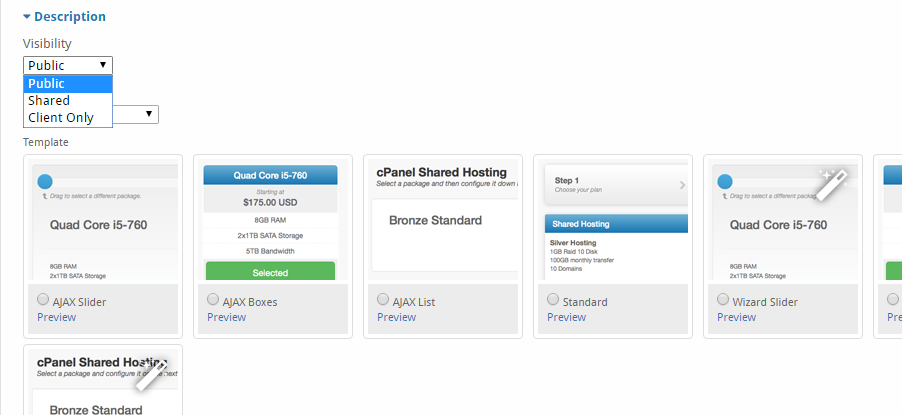Select Public option in the dropdown list
The width and height of the screenshot is (902, 415).
click(x=68, y=83)
